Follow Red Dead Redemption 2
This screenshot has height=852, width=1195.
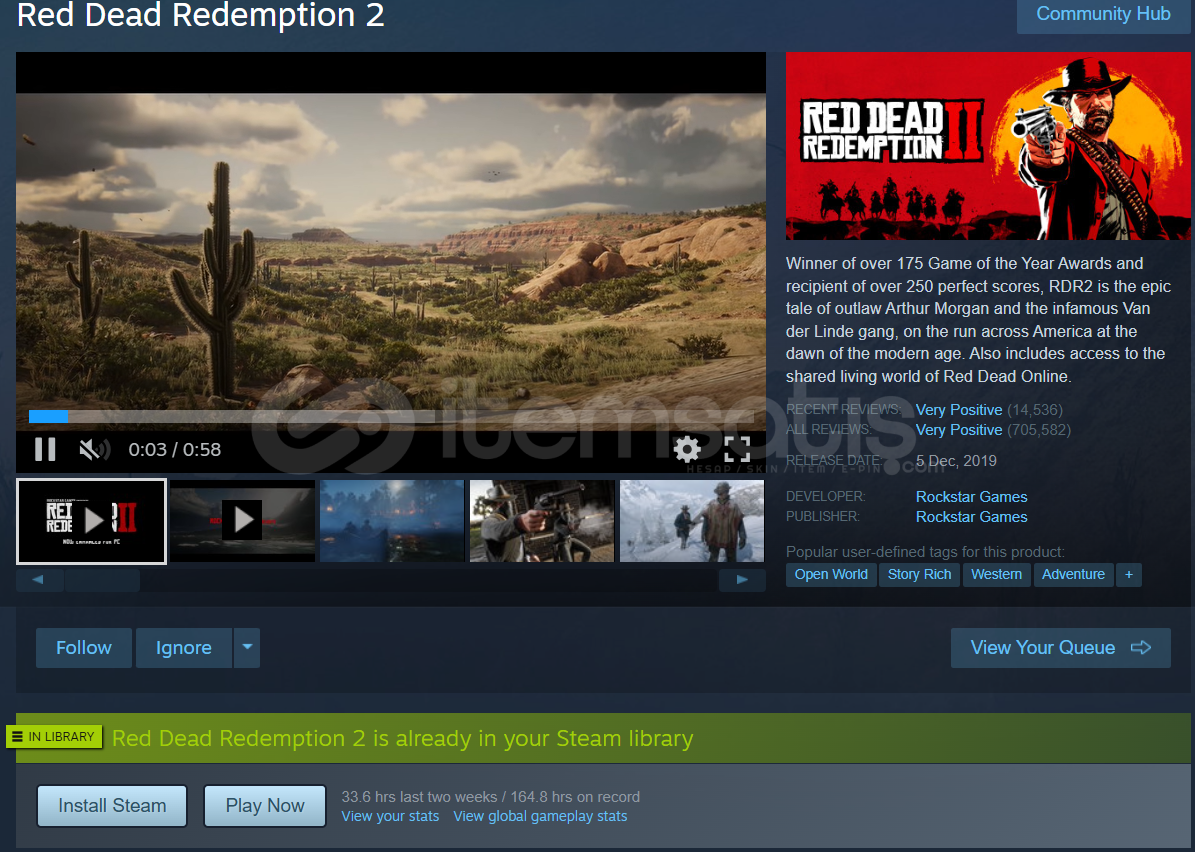(84, 648)
